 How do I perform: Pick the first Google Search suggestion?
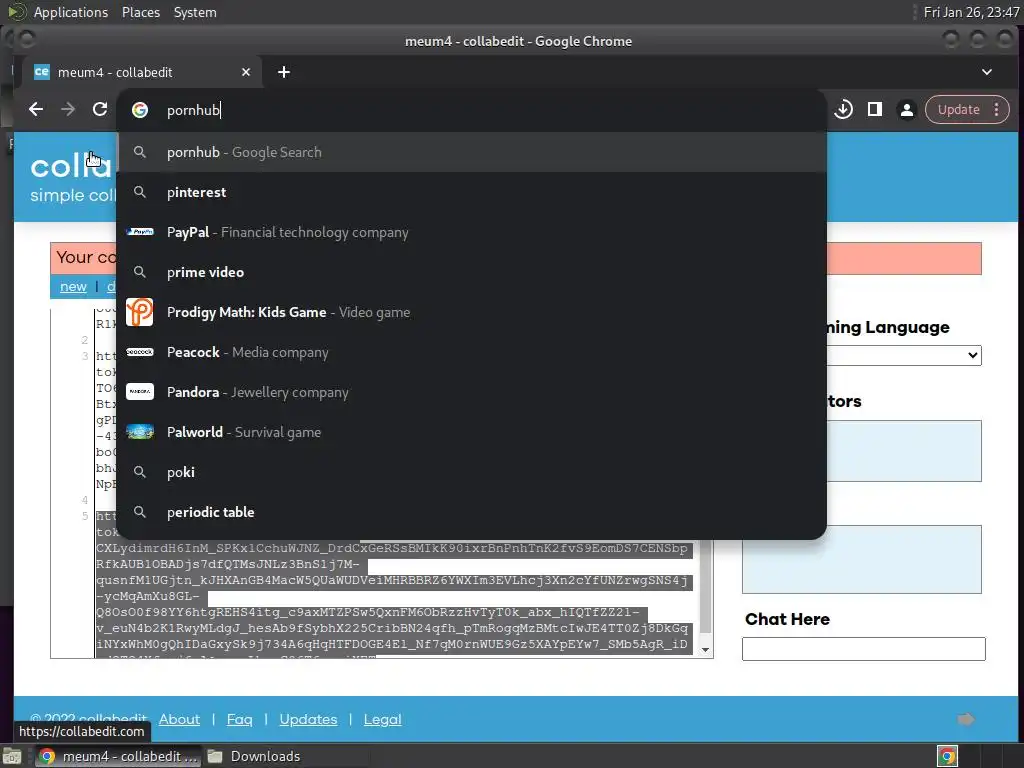coord(472,152)
